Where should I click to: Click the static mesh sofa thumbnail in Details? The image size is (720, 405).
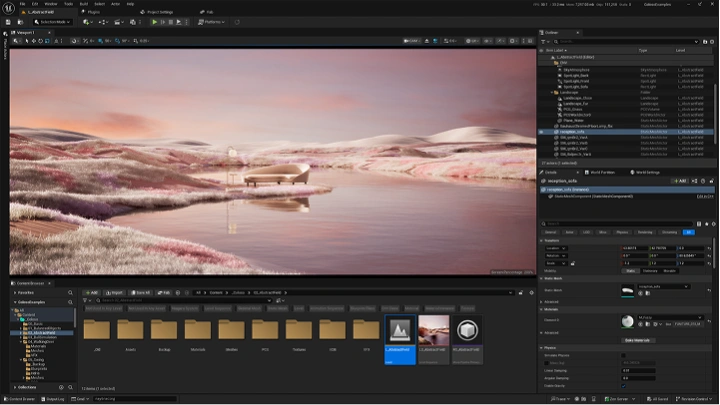(x=627, y=291)
